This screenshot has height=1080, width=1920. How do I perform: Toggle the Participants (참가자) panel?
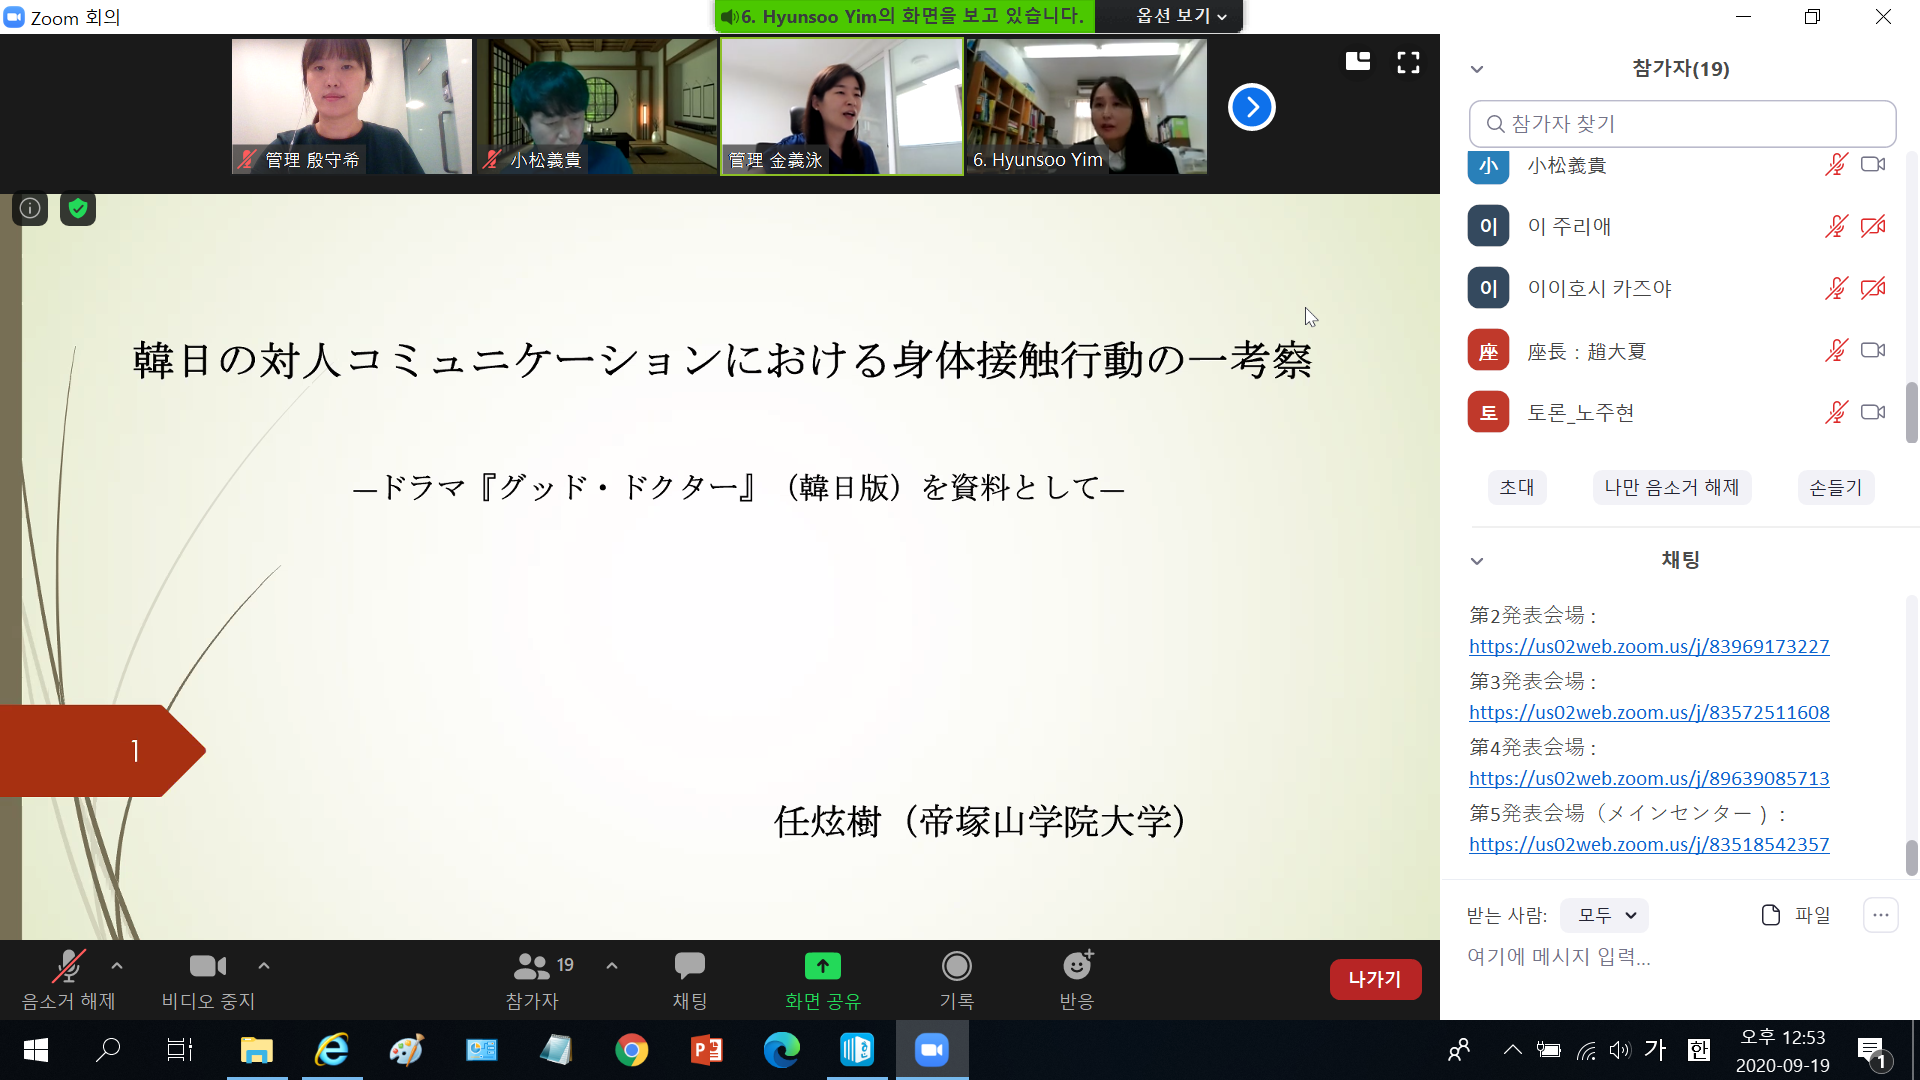point(532,966)
